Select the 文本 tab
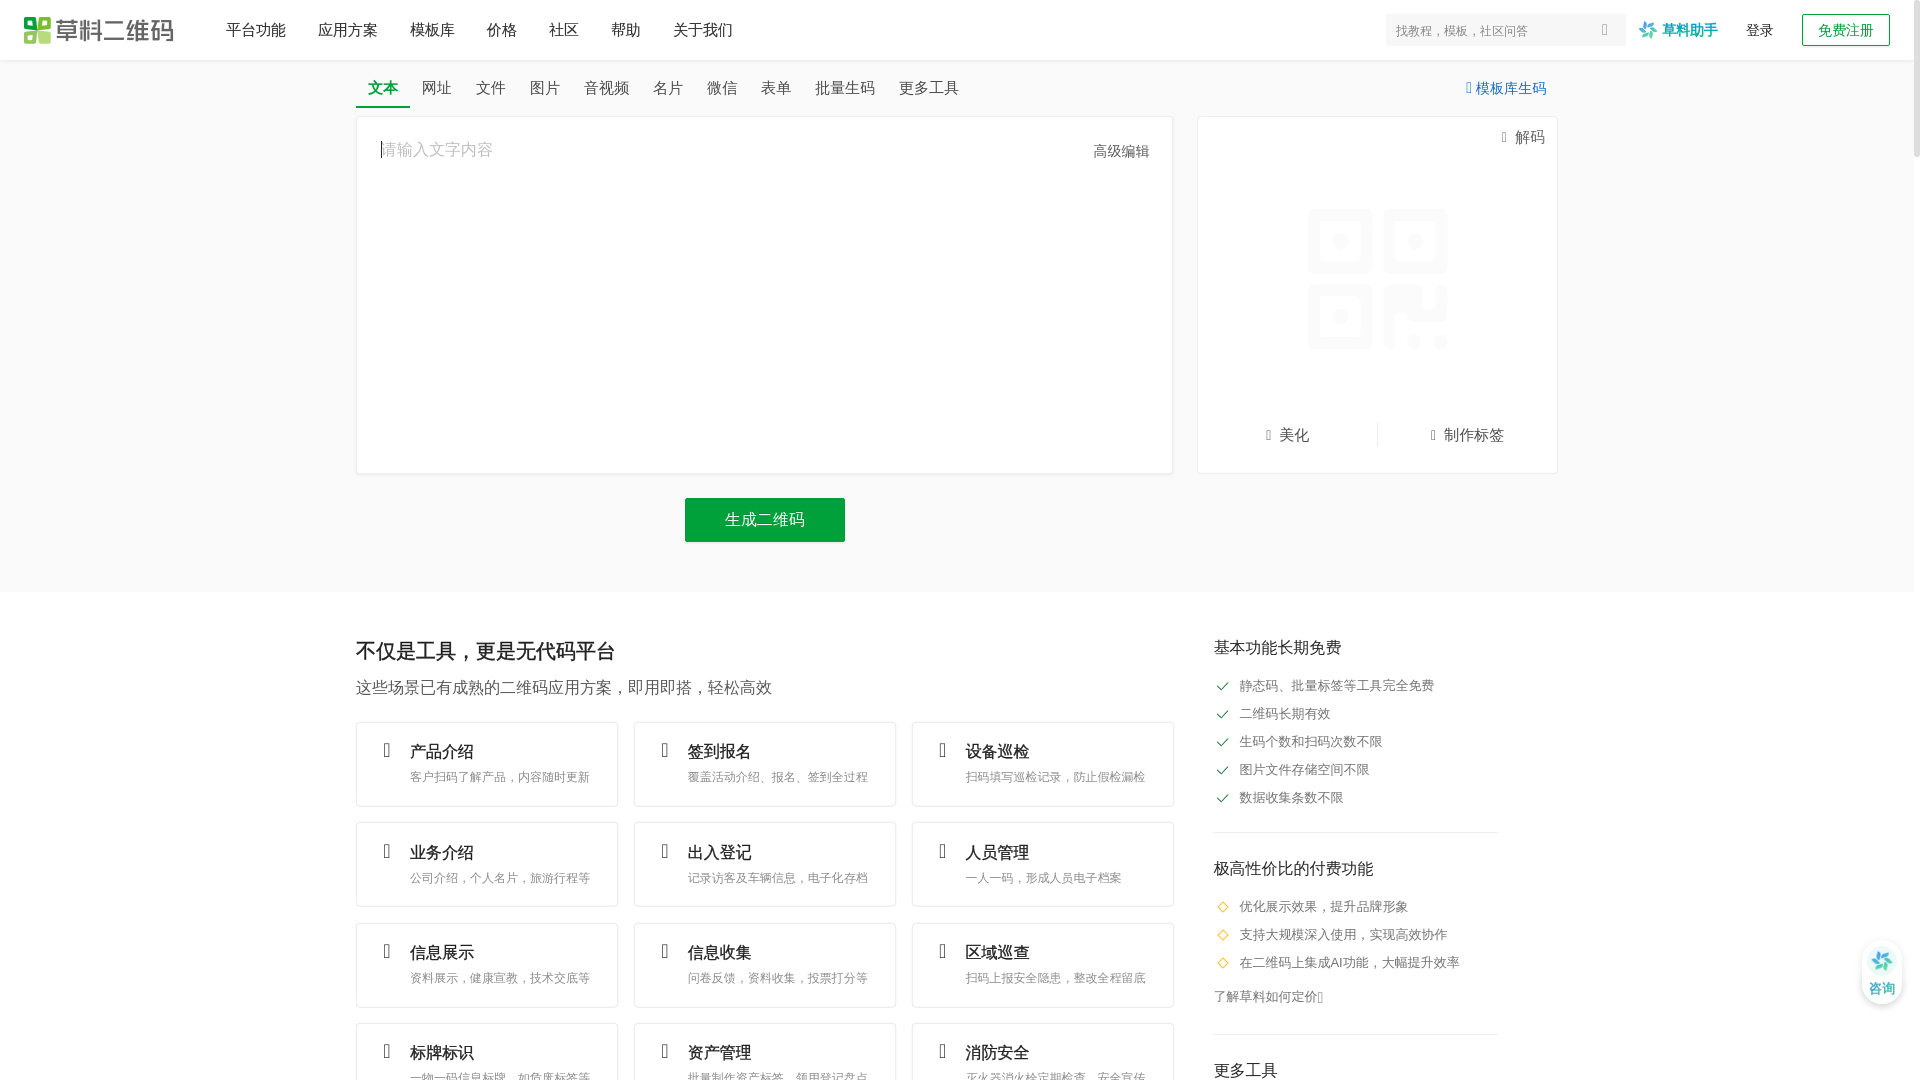The width and height of the screenshot is (1920, 1080). (x=383, y=88)
